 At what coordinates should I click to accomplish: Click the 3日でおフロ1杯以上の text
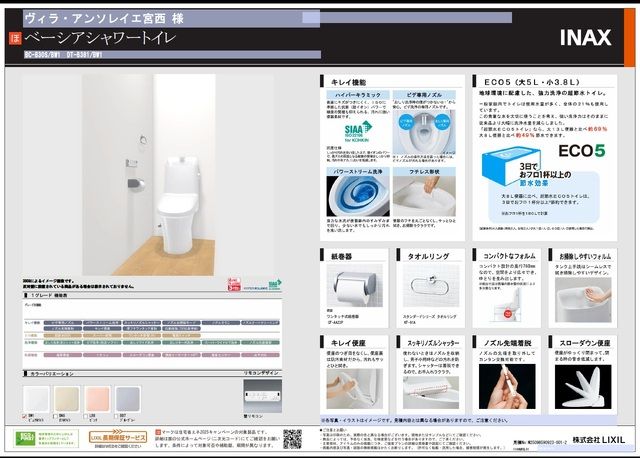tap(545, 171)
